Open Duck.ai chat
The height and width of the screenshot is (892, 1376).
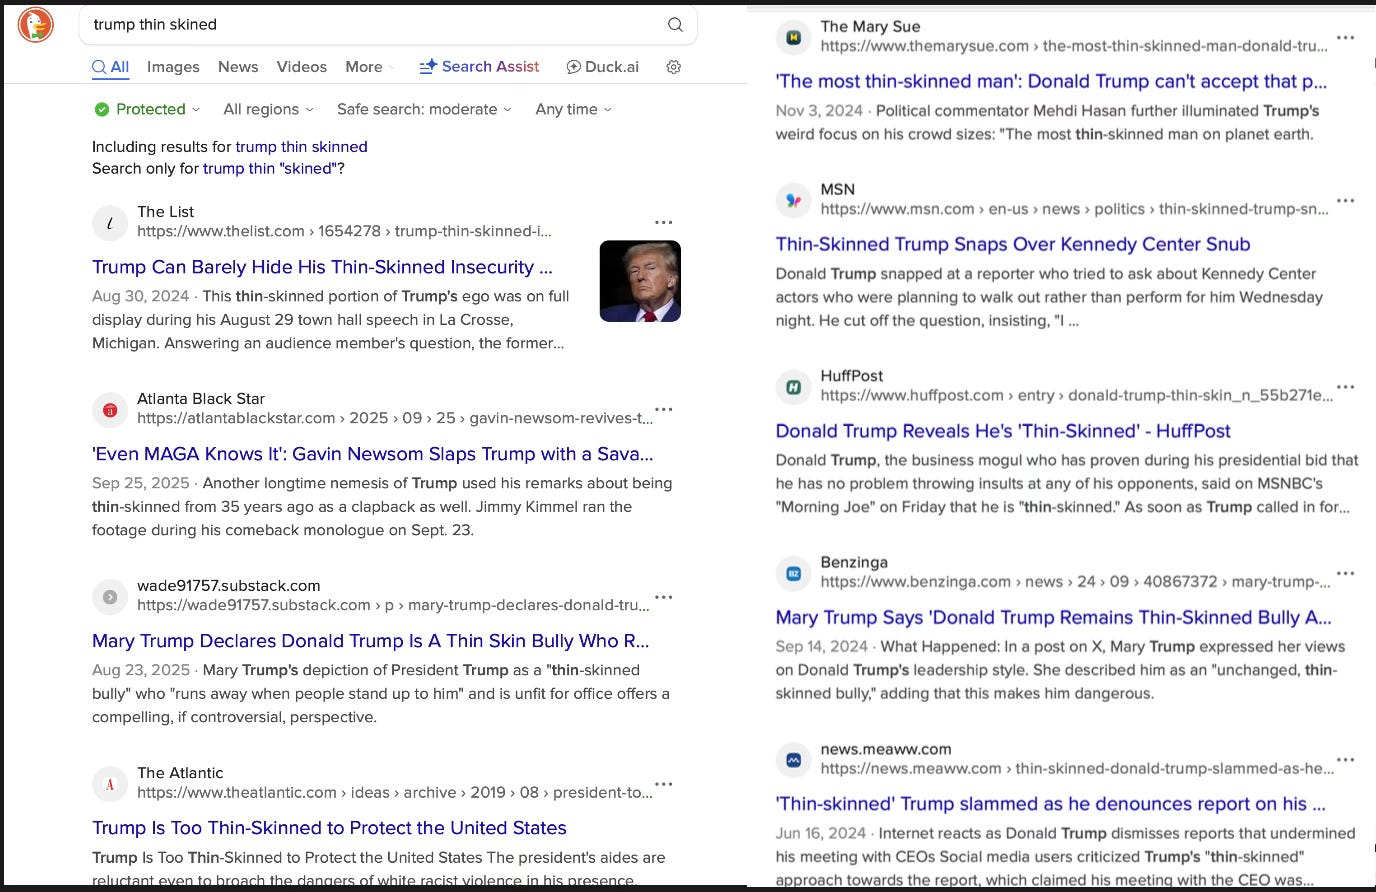(x=603, y=67)
